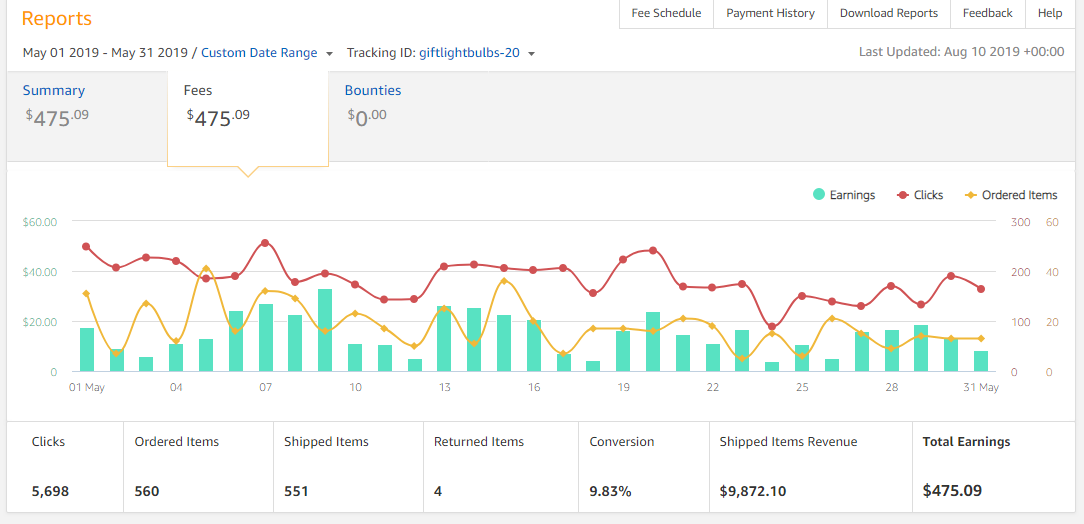The image size is (1084, 524).
Task: Switch to the Summary tab
Action: [54, 91]
